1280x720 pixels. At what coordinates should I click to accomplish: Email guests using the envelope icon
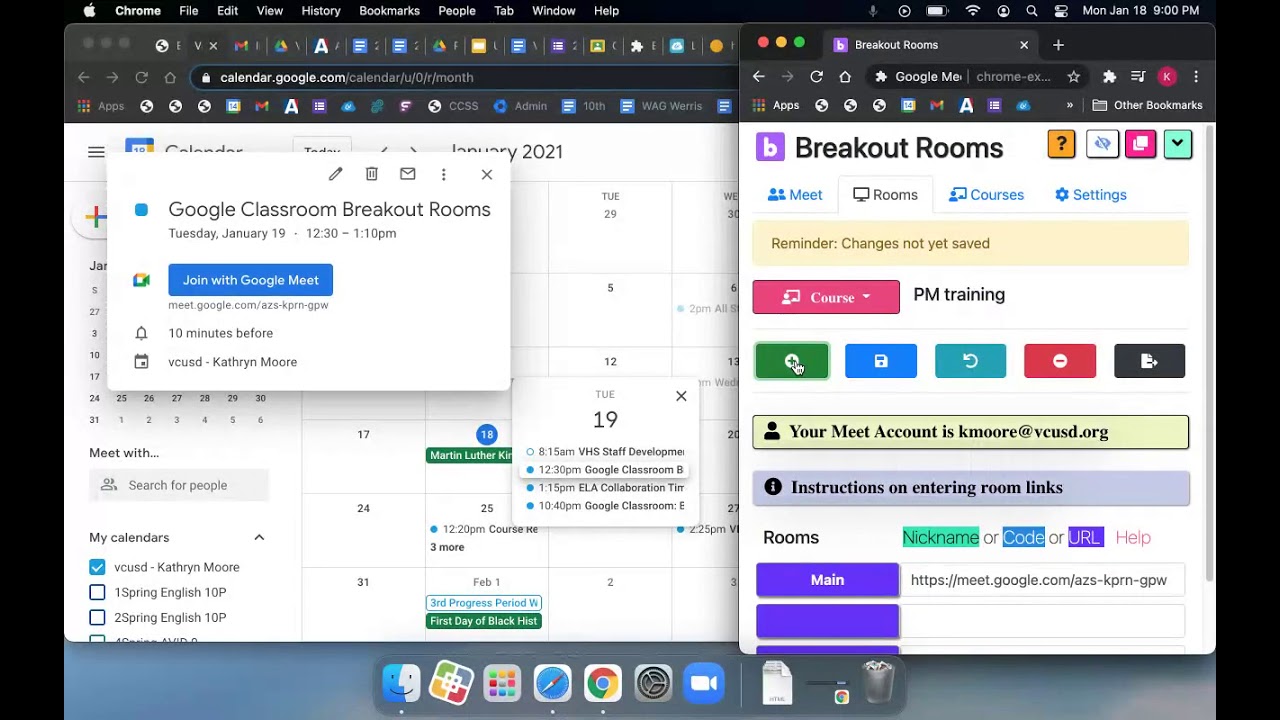[407, 174]
